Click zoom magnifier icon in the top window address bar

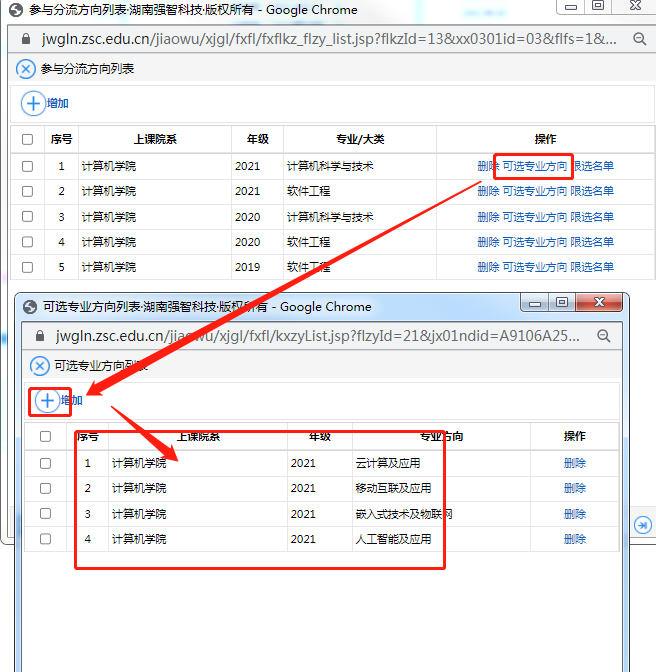[640, 39]
